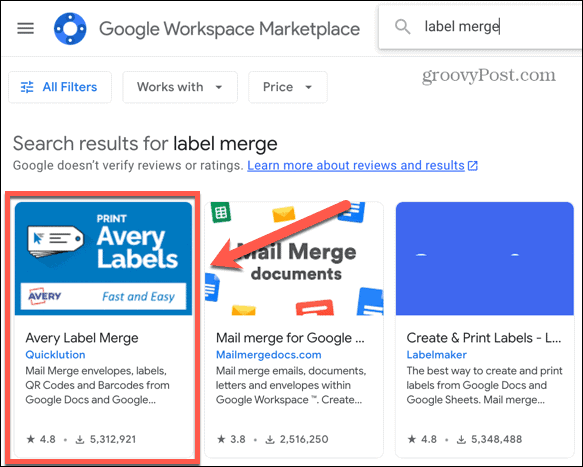The width and height of the screenshot is (583, 467).
Task: Open the Mail merge for Google title
Action: [290, 338]
